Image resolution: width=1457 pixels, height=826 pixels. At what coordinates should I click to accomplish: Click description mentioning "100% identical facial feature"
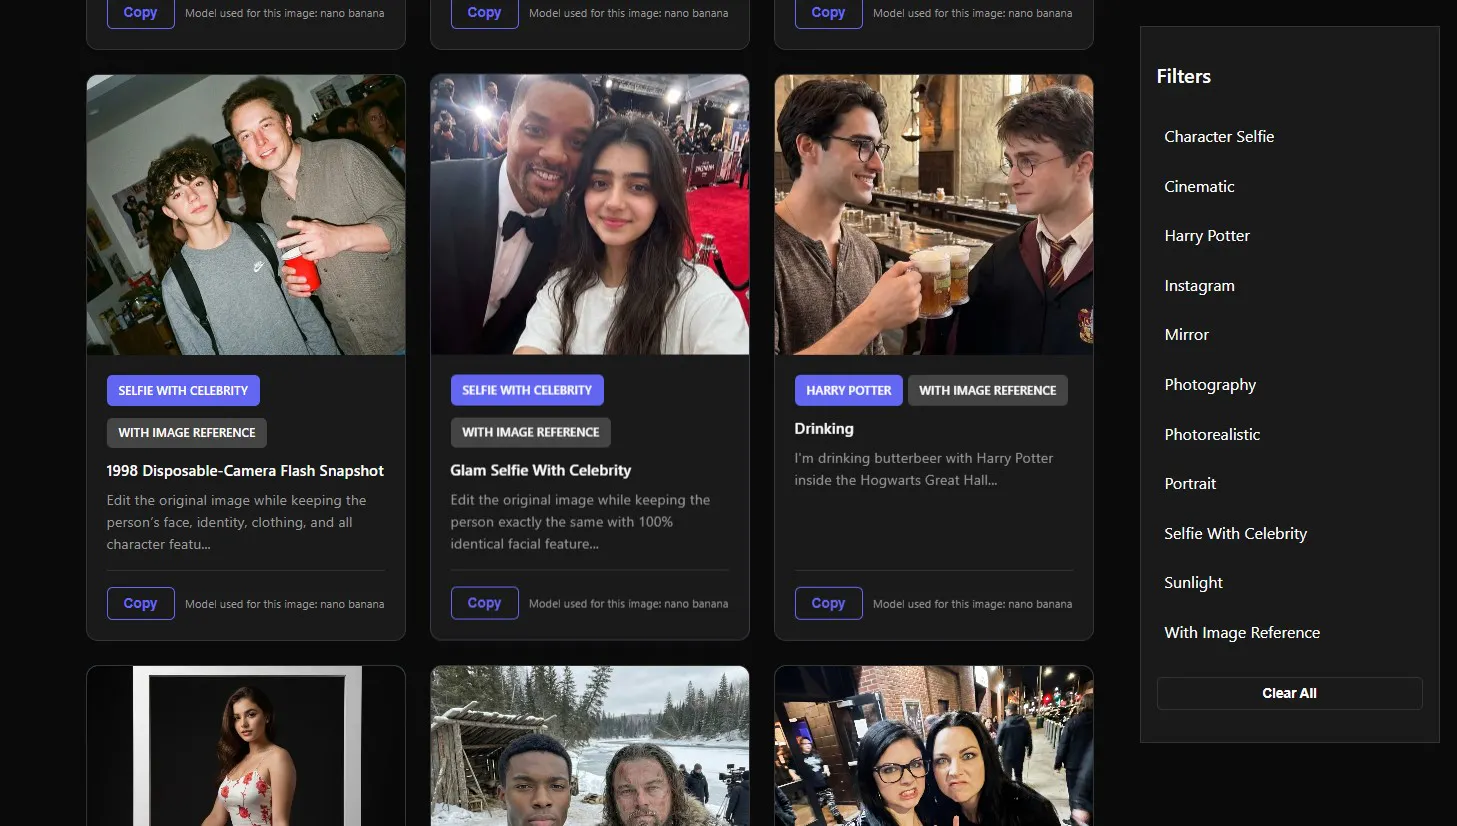coord(580,522)
